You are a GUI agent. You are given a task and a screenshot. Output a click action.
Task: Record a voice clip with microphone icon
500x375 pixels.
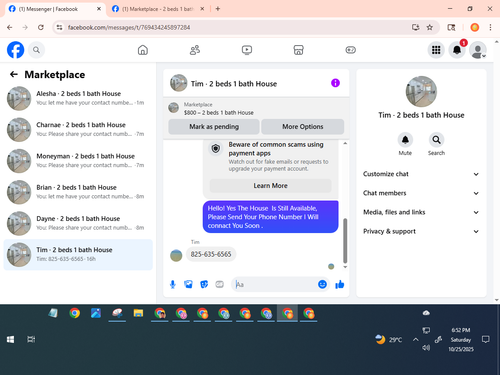pos(173,284)
